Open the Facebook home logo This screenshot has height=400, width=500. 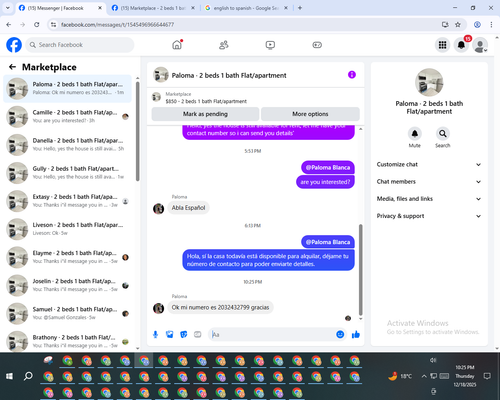[x=14, y=45]
